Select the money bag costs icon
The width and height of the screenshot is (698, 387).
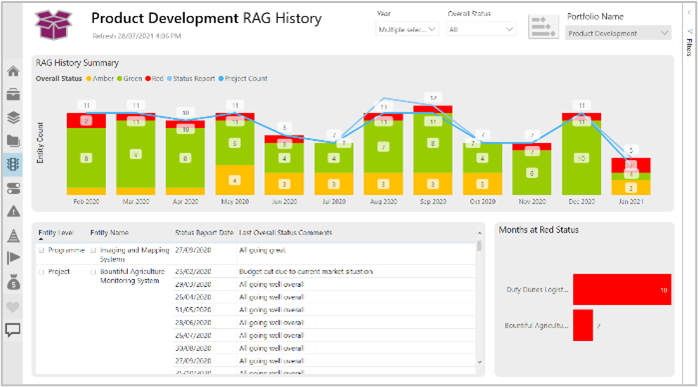[x=13, y=282]
